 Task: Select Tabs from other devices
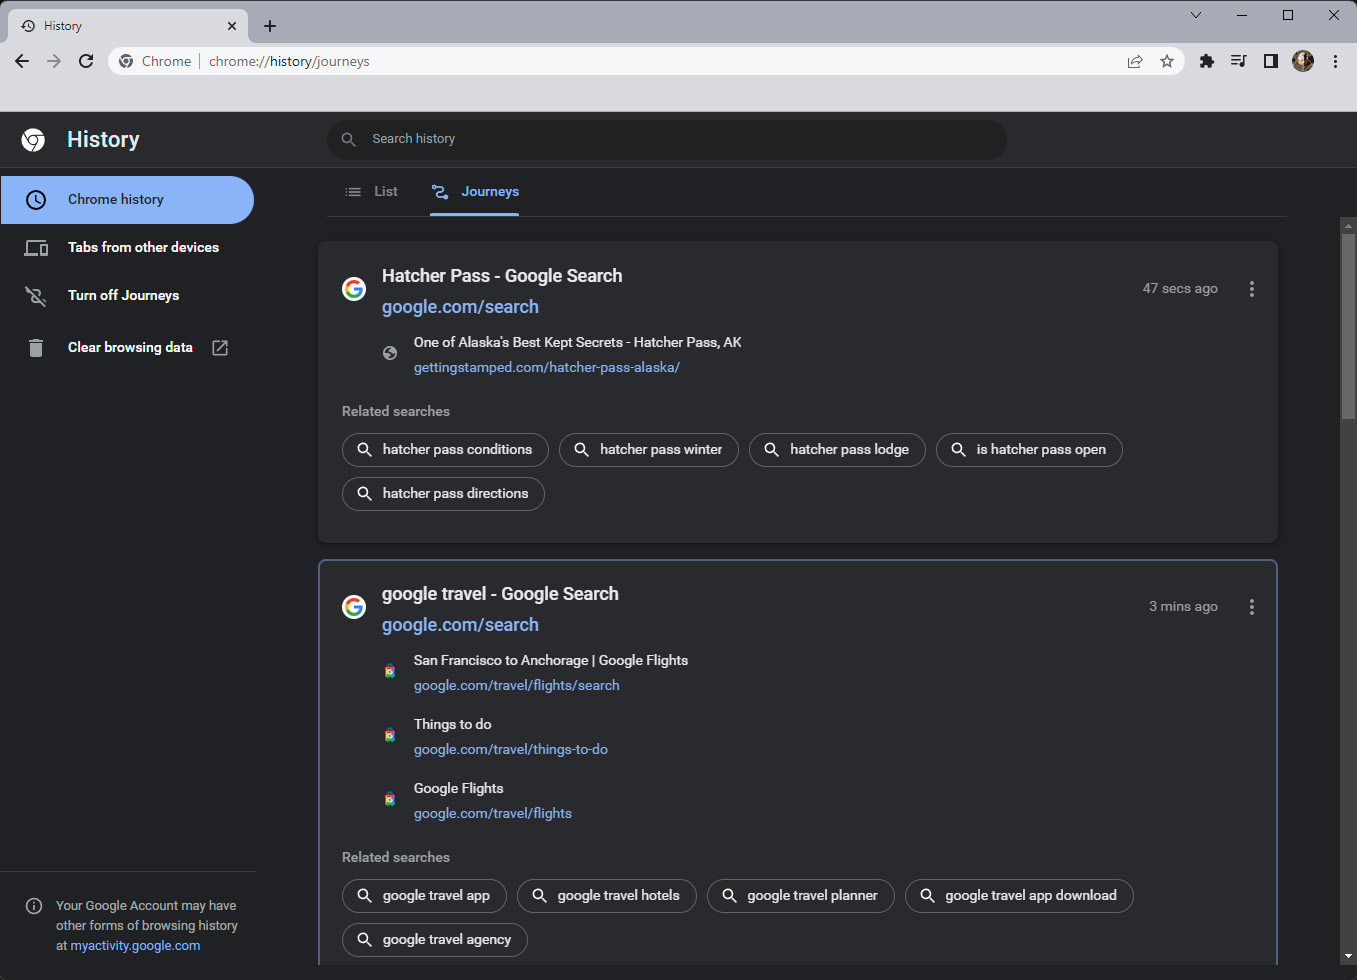143,247
